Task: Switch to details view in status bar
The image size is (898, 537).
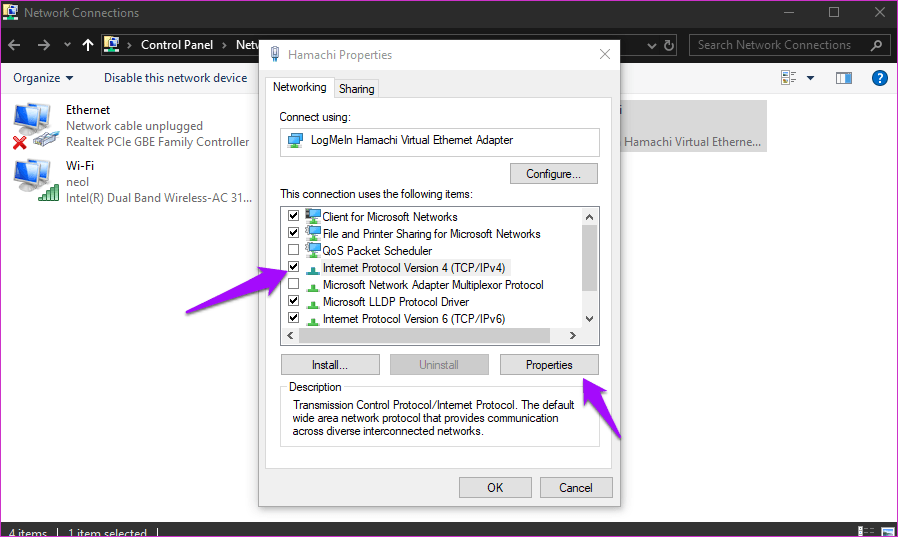Action: pyautogui.click(x=865, y=531)
